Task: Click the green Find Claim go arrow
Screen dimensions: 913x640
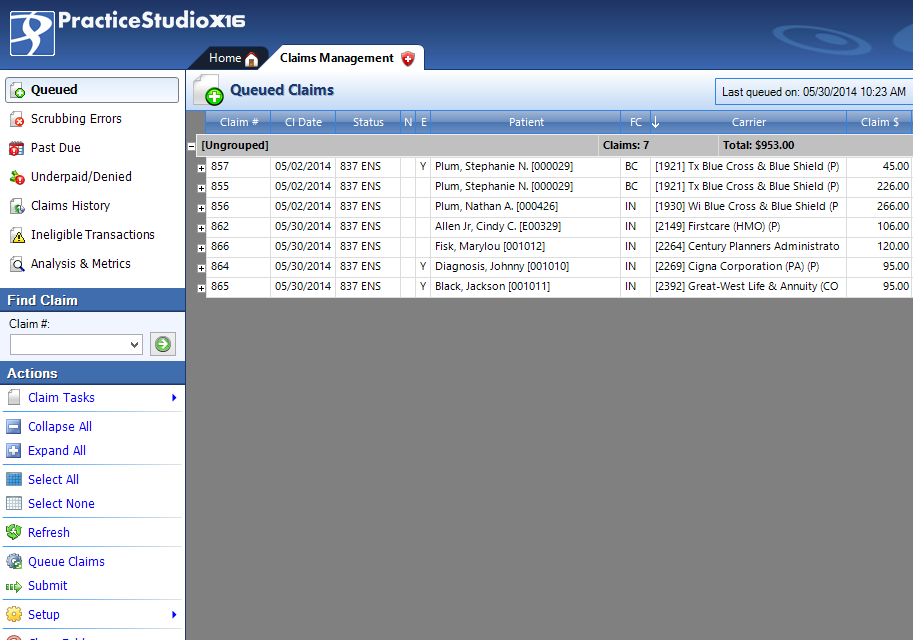Action: 162,344
